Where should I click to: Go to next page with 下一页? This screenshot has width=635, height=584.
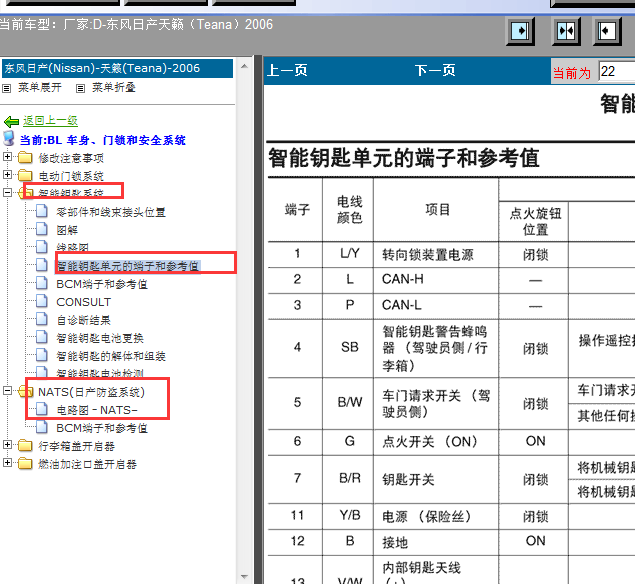(x=435, y=70)
